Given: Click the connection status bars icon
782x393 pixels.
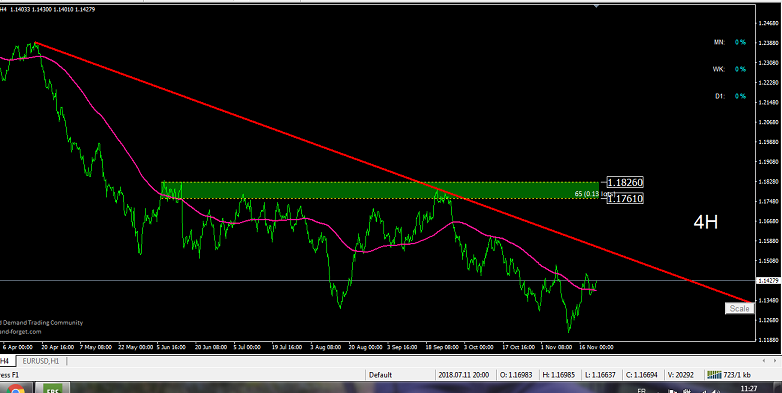Looking at the screenshot, I should click(x=714, y=375).
